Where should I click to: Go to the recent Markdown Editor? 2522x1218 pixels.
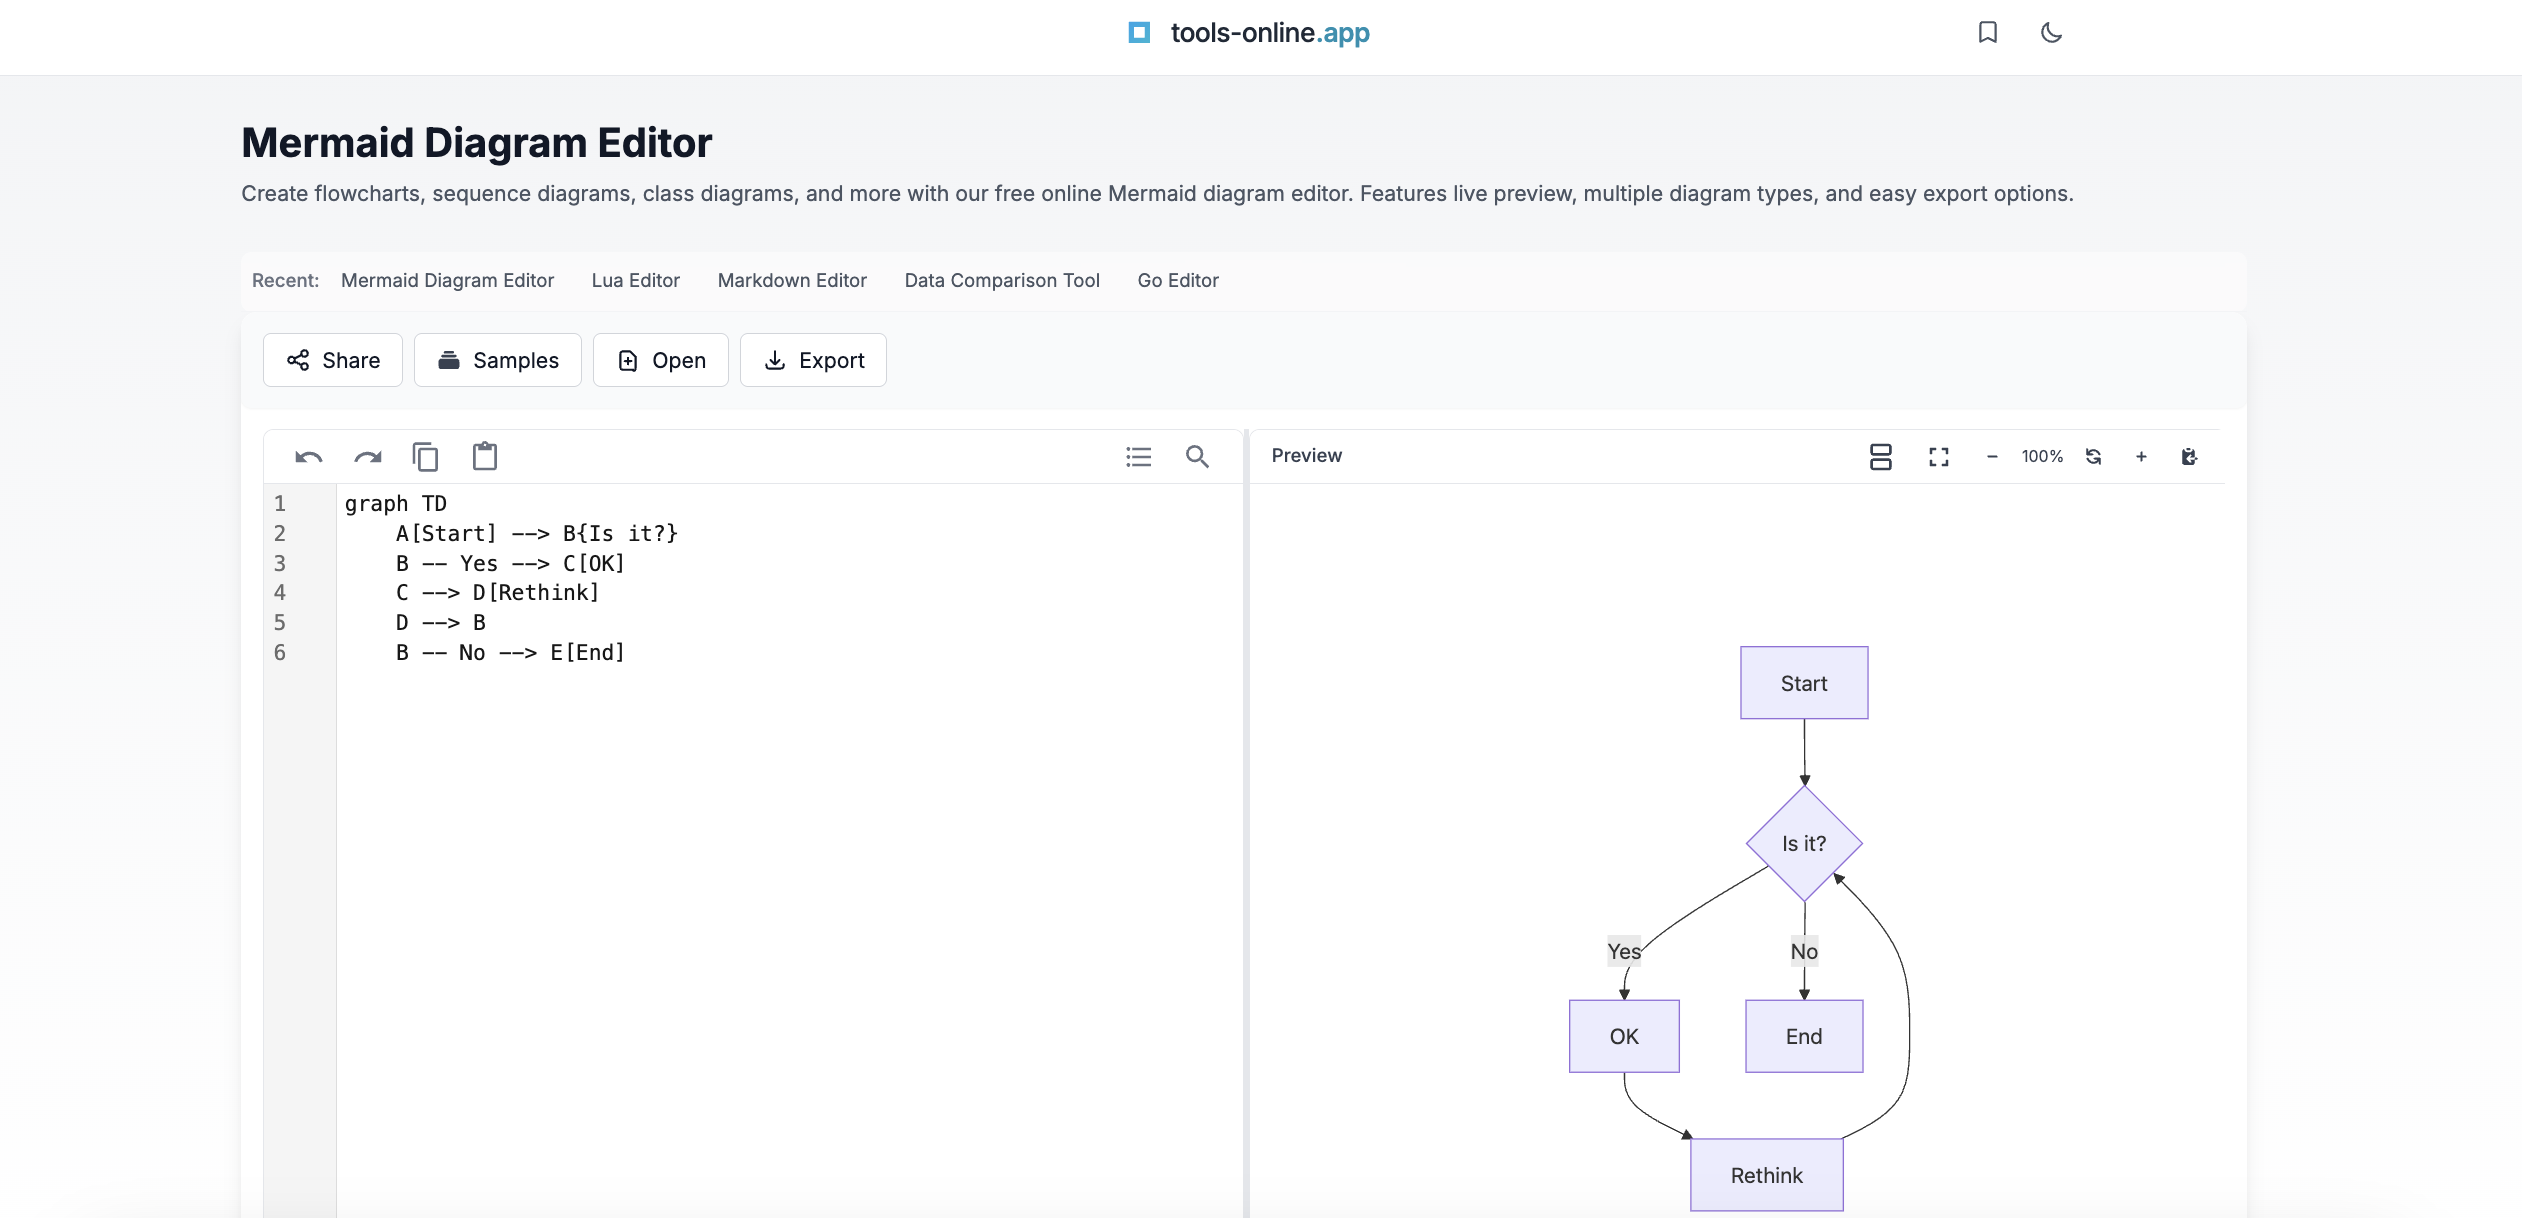[792, 280]
